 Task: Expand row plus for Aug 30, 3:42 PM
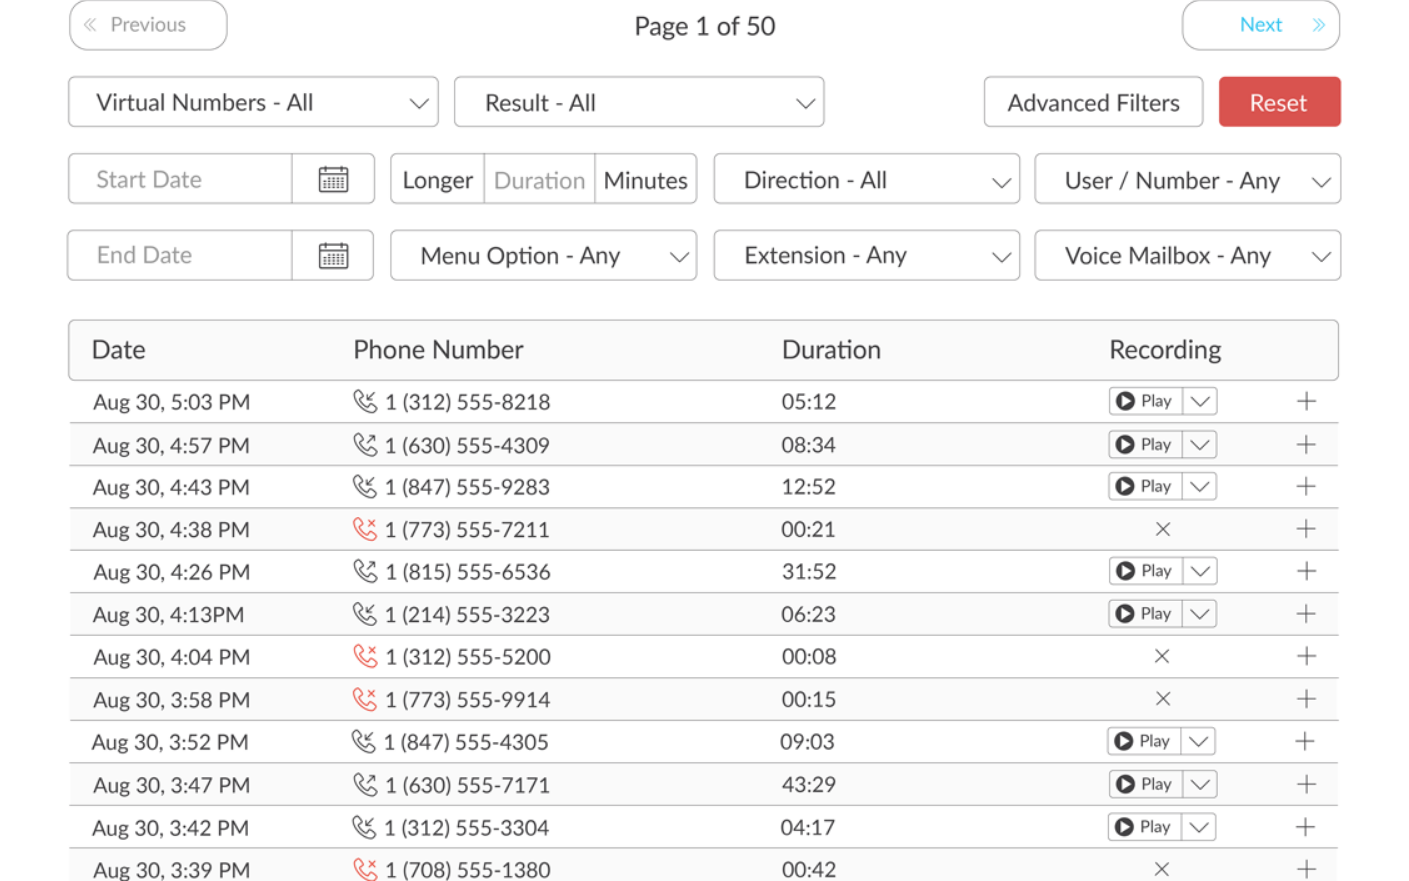coord(1304,827)
